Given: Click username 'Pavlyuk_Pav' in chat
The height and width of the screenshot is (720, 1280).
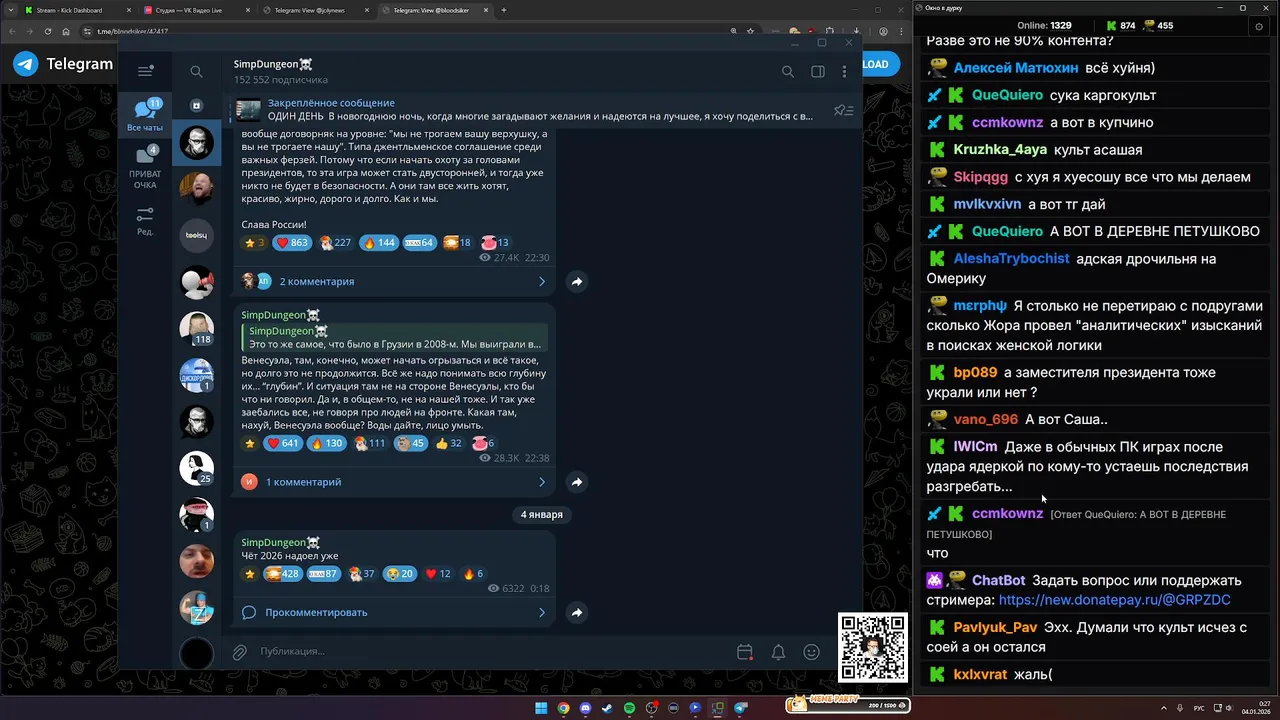Looking at the screenshot, I should click(995, 628).
